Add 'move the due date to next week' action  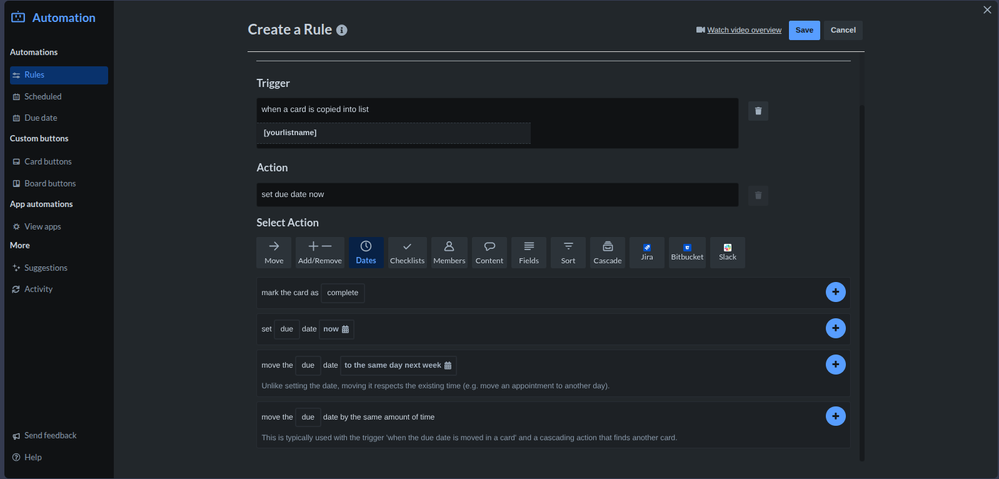coord(836,364)
